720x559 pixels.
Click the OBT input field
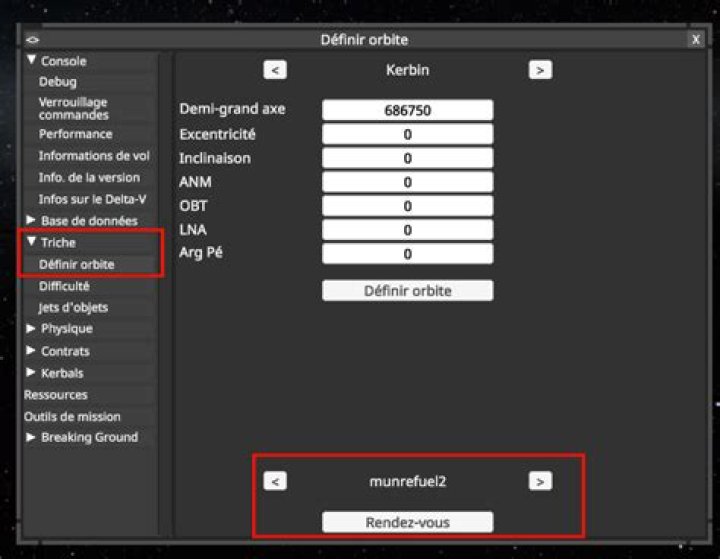408,206
